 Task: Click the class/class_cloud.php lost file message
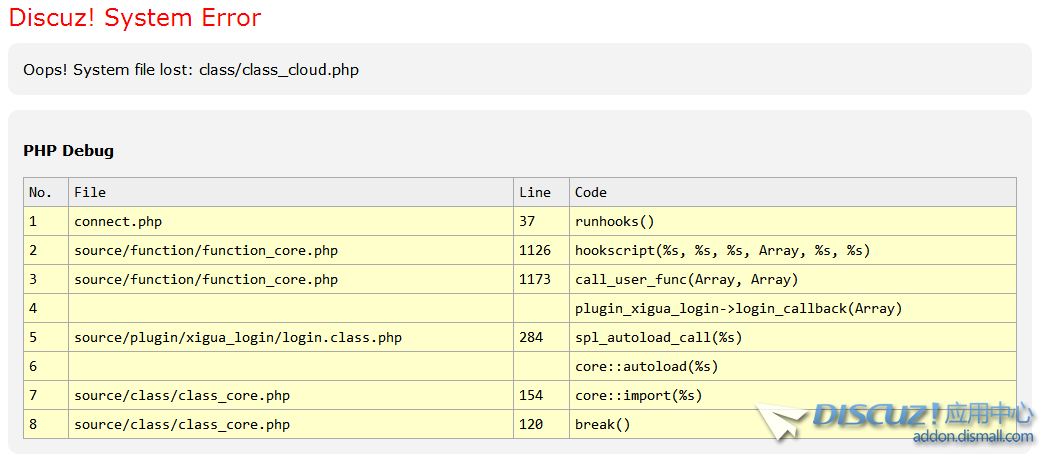(x=191, y=70)
